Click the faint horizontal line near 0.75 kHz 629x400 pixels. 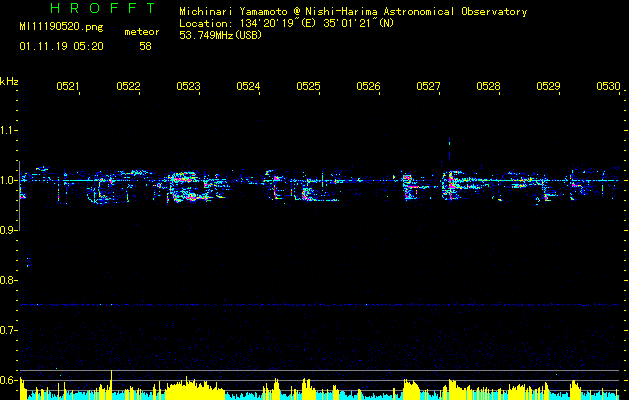click(x=320, y=305)
